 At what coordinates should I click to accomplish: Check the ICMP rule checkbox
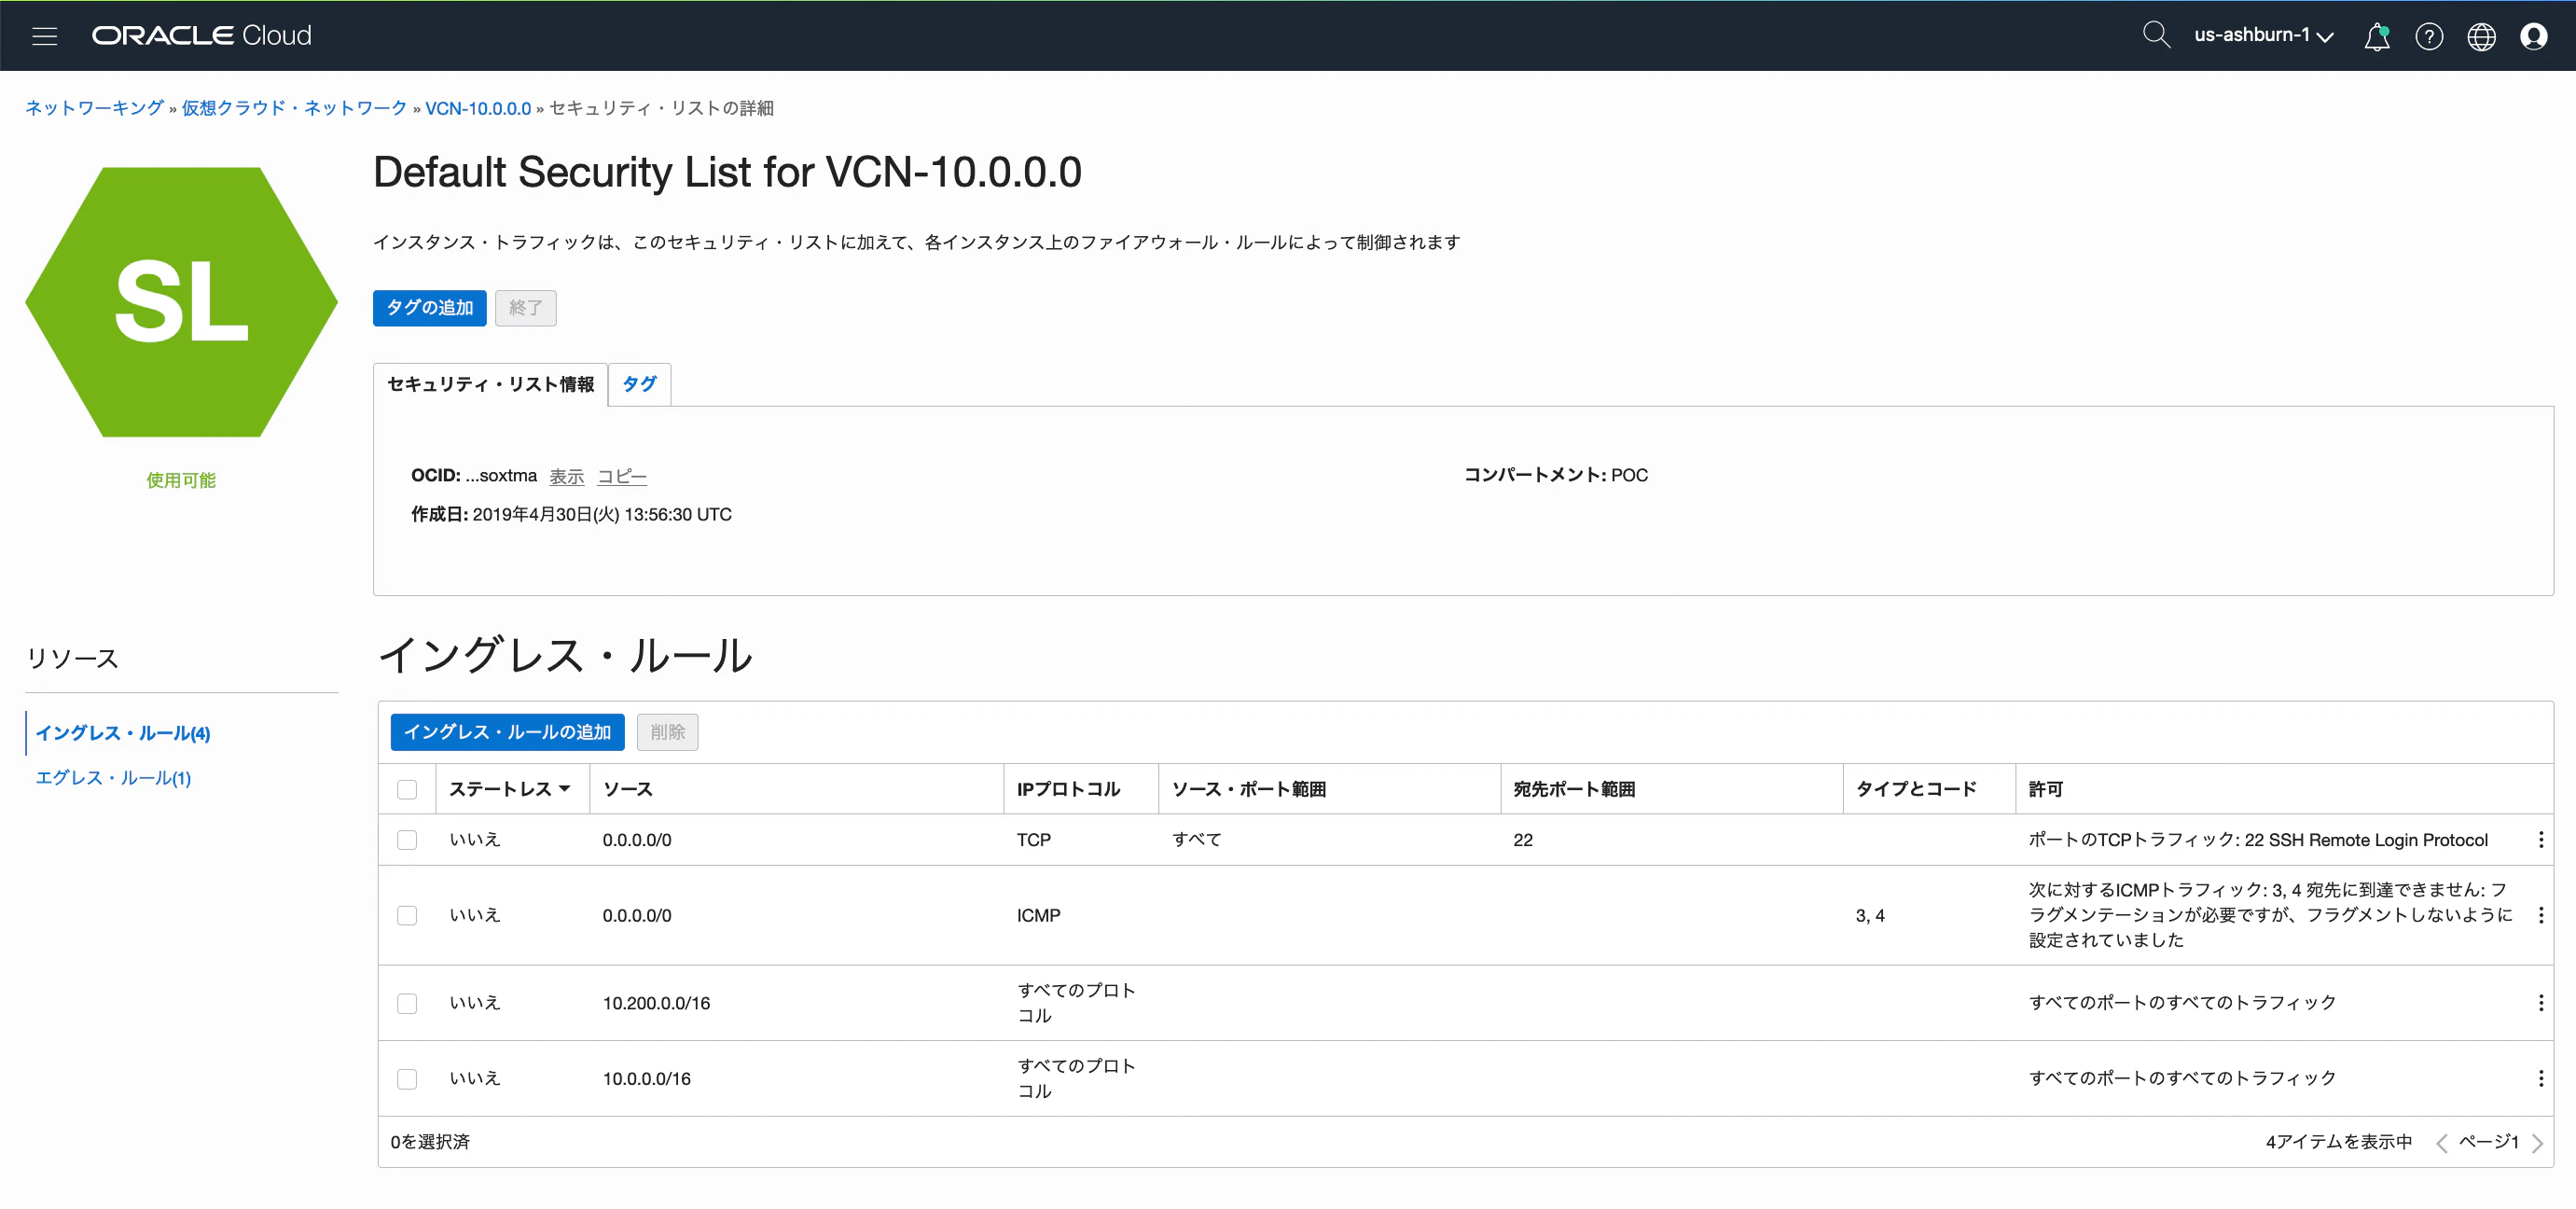pos(407,915)
